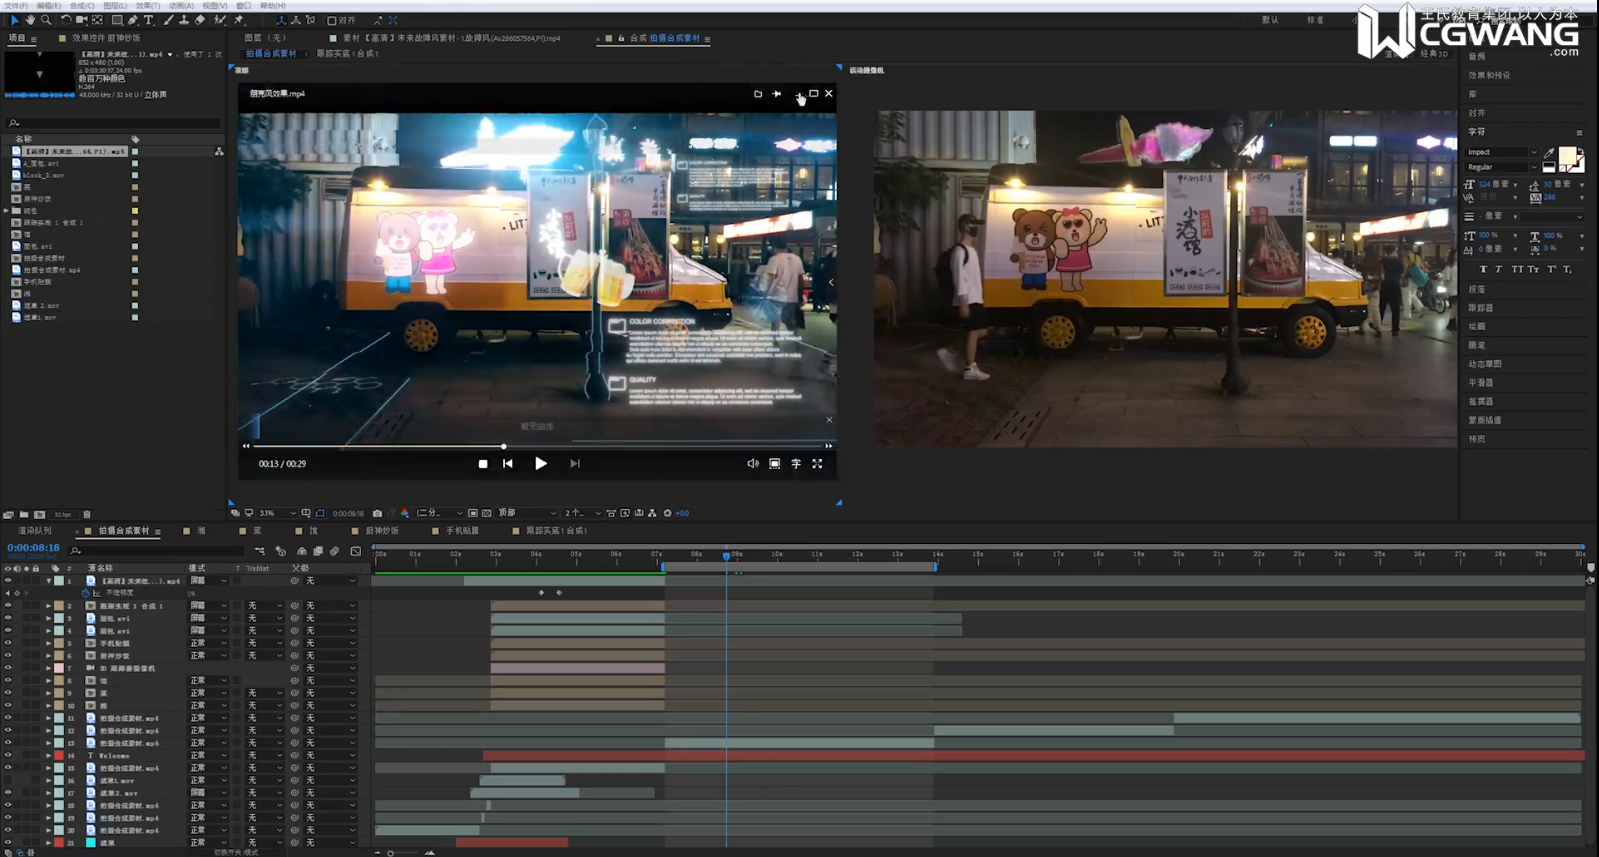Create new folder in Project panel

point(24,515)
